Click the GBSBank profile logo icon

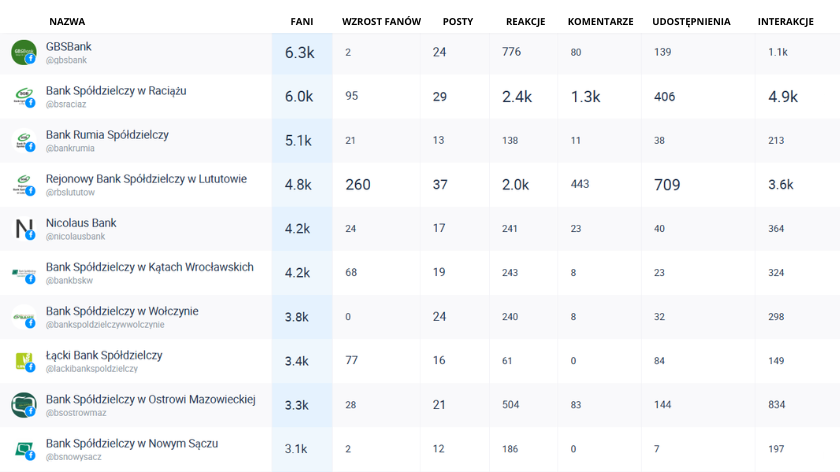(24, 52)
